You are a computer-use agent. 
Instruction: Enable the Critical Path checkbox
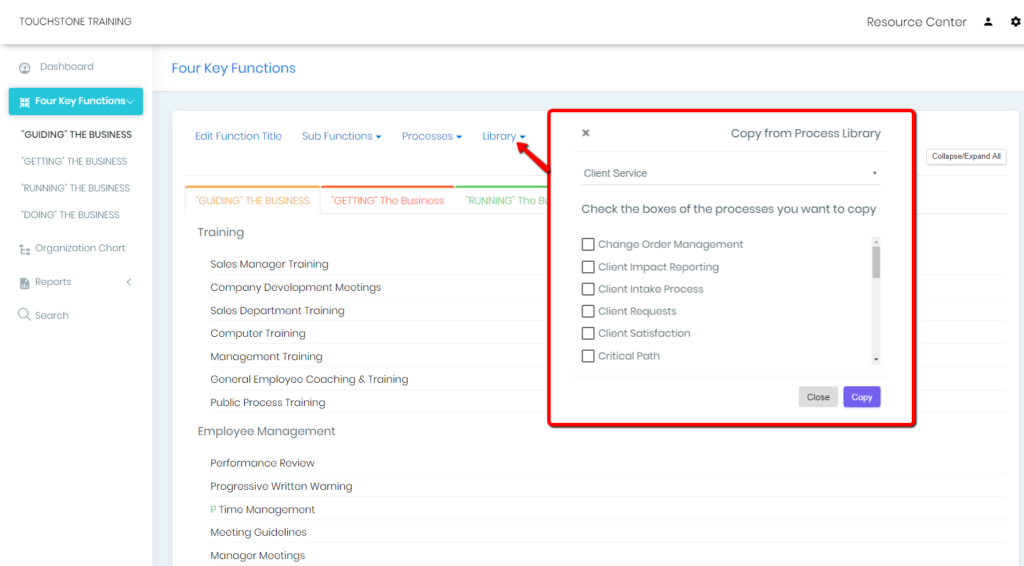click(588, 356)
